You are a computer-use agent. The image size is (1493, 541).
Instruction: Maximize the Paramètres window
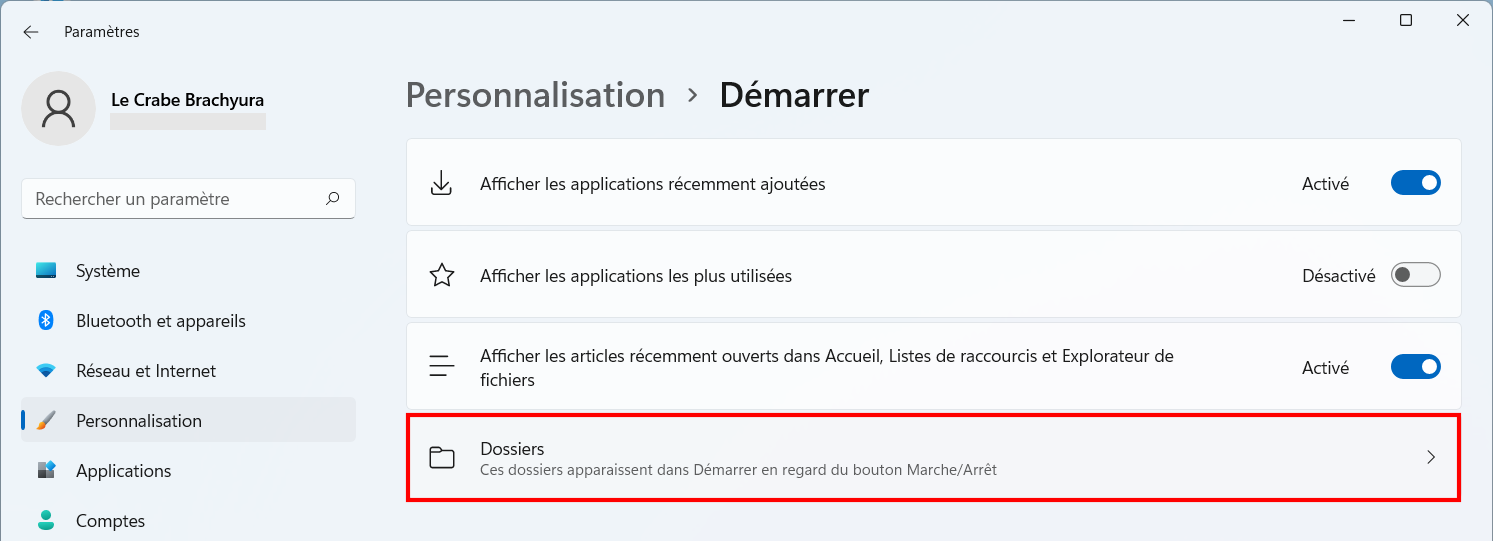1406,20
